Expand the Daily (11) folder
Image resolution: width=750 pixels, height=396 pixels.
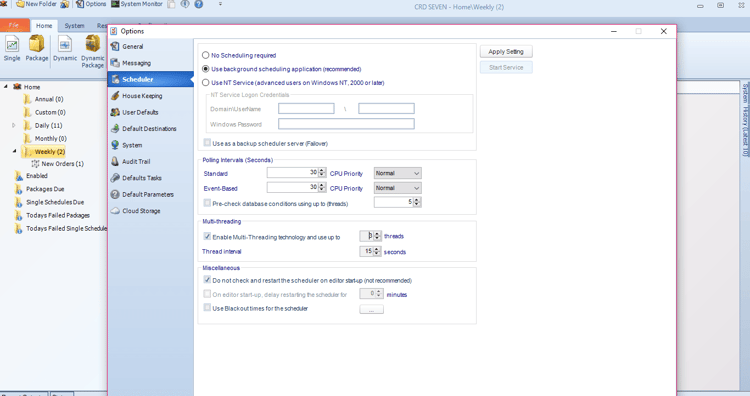pyautogui.click(x=14, y=125)
